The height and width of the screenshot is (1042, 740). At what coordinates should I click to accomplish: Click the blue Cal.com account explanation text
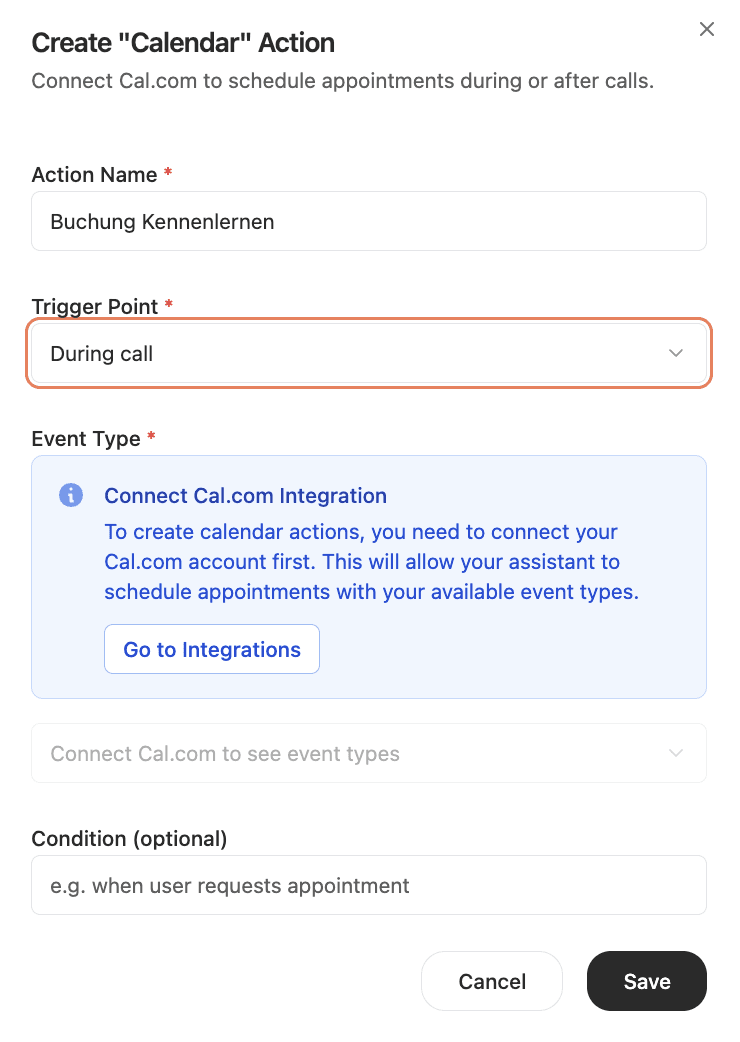370,562
